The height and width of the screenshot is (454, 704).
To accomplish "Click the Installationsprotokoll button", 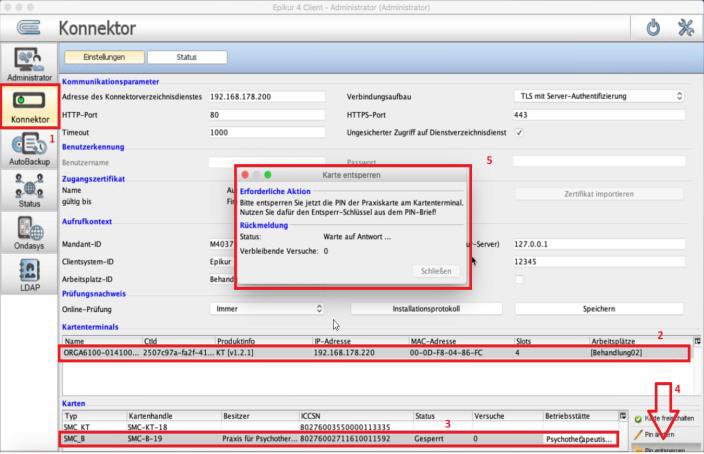I will (x=426, y=309).
